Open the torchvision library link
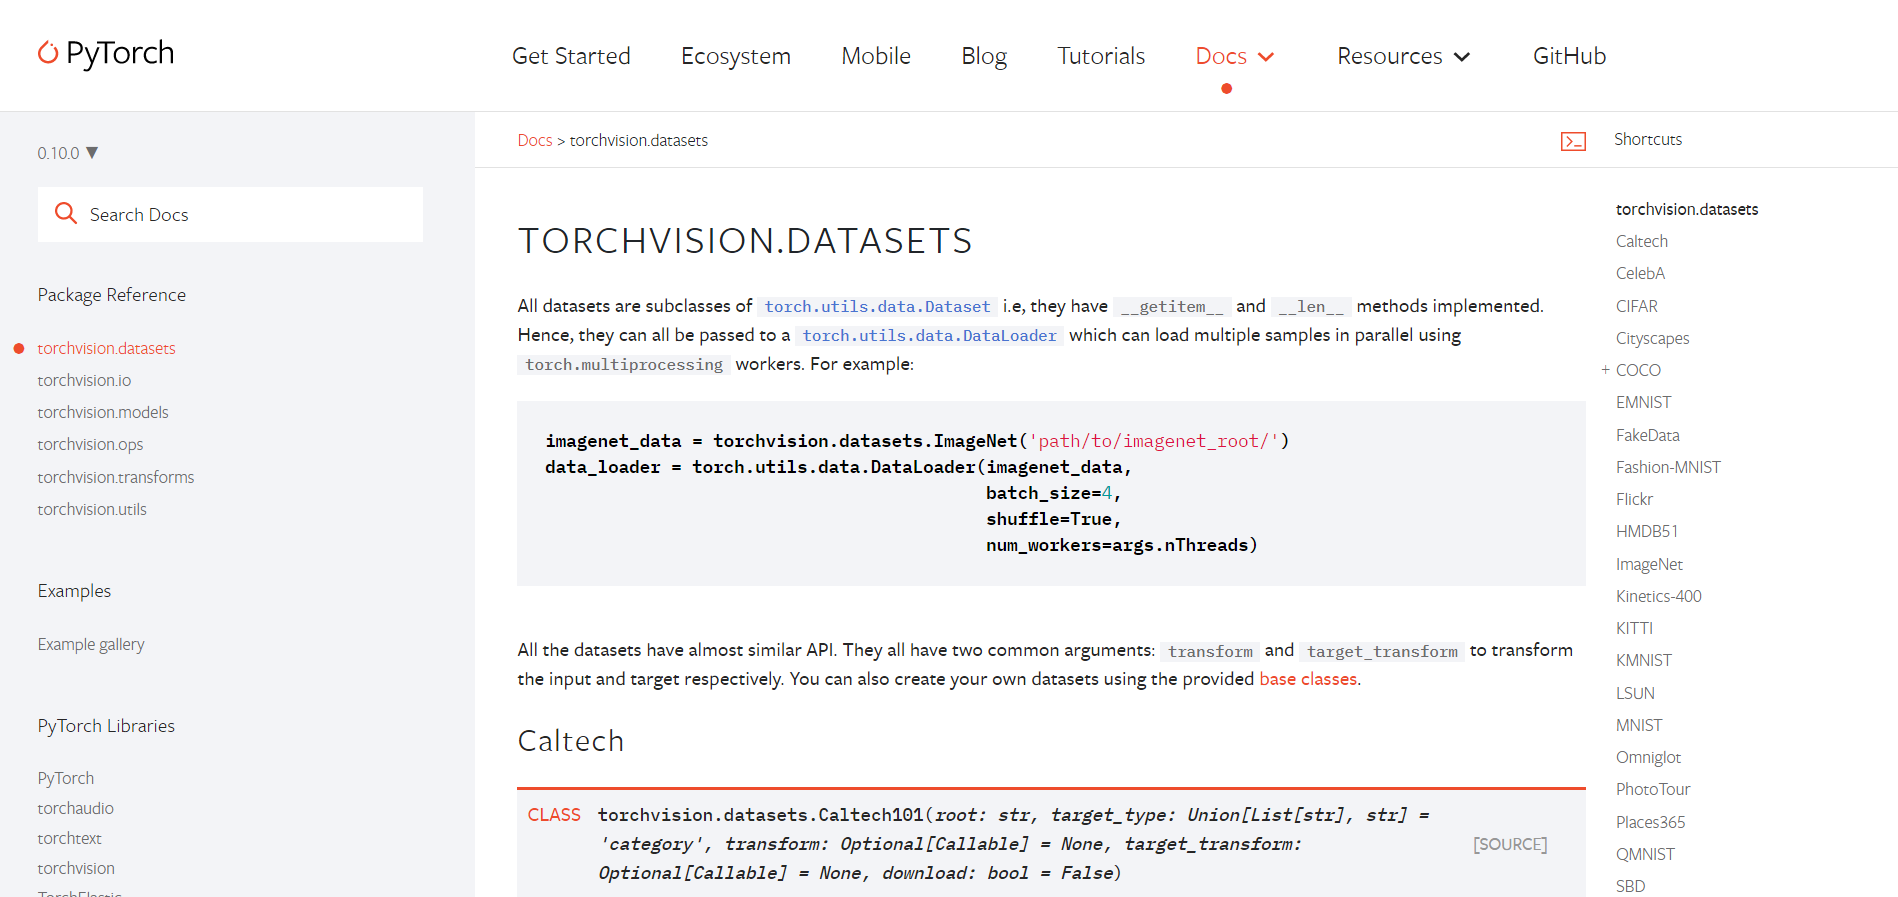The height and width of the screenshot is (897, 1898). 76,868
